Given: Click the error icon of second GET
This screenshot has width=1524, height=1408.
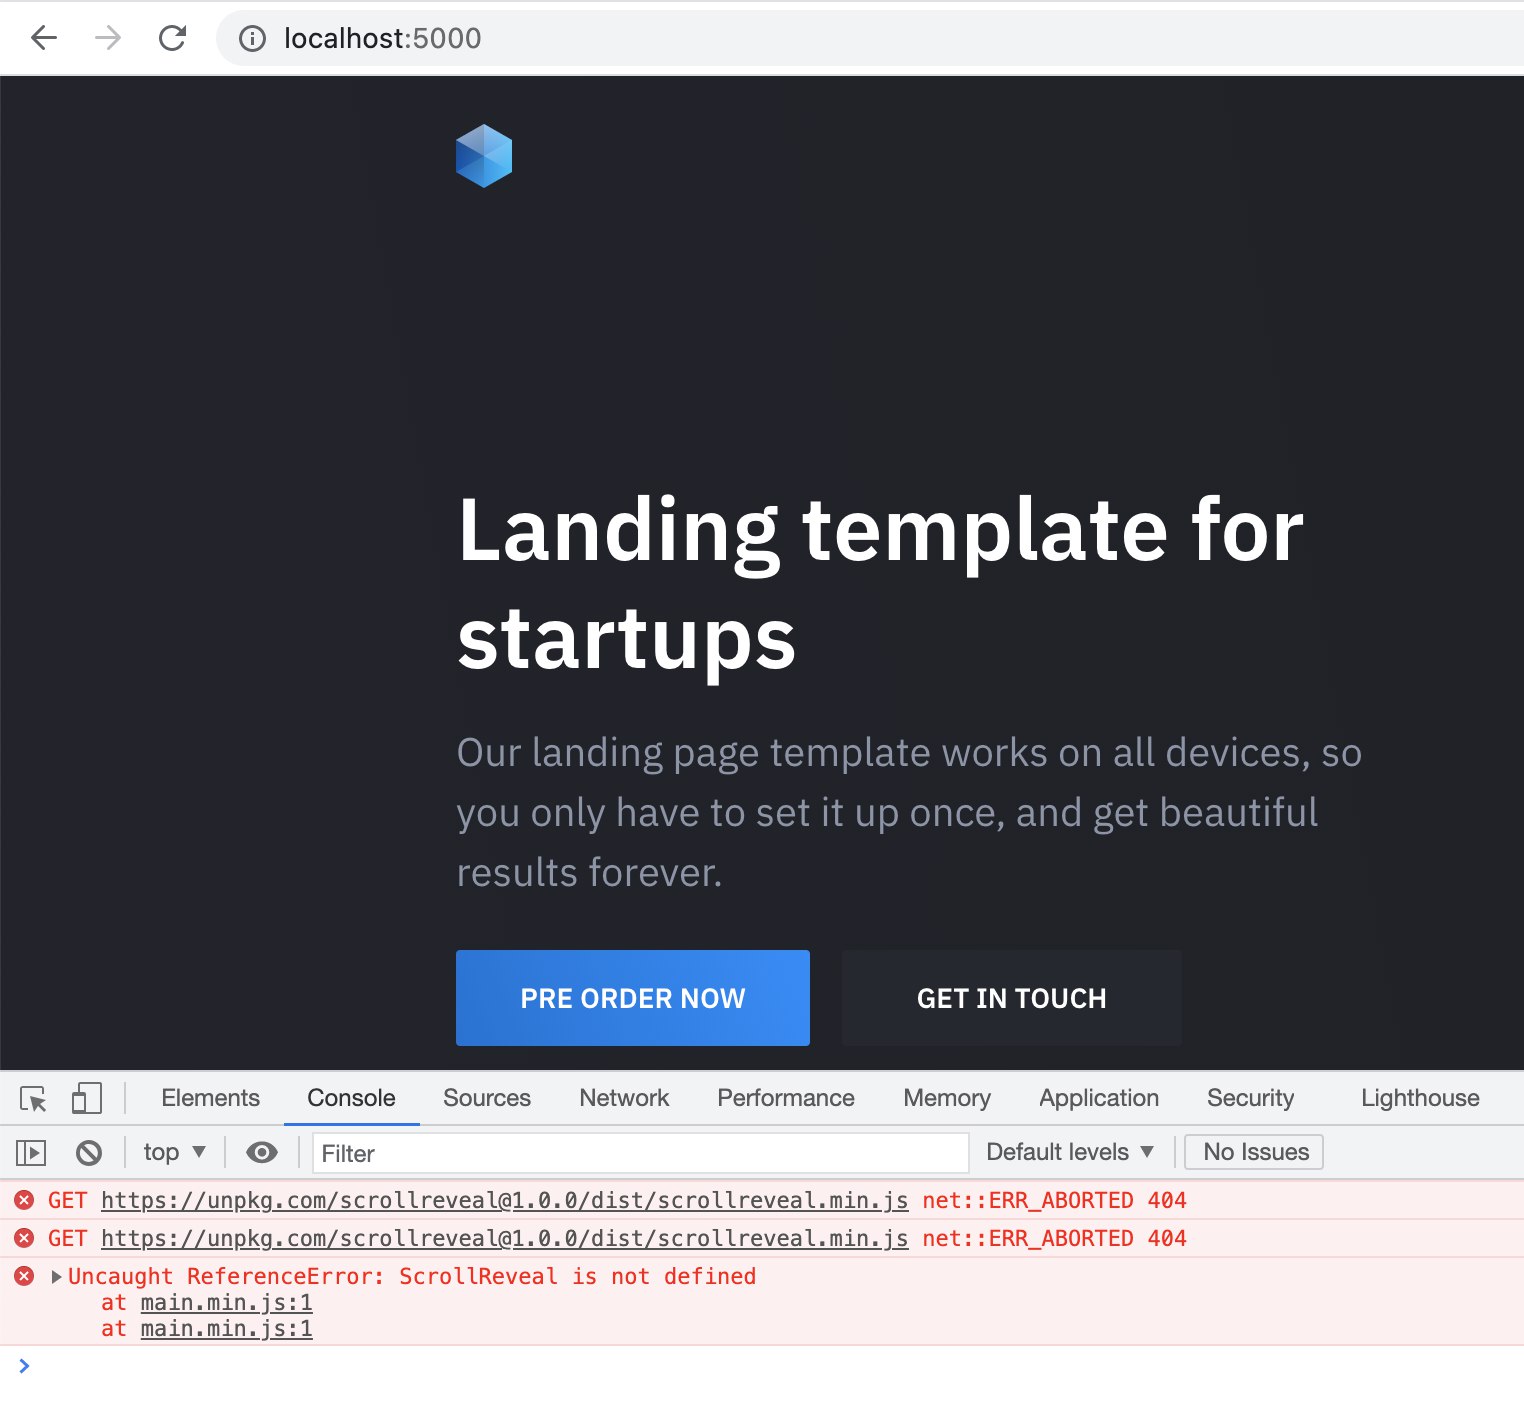Looking at the screenshot, I should [25, 1238].
